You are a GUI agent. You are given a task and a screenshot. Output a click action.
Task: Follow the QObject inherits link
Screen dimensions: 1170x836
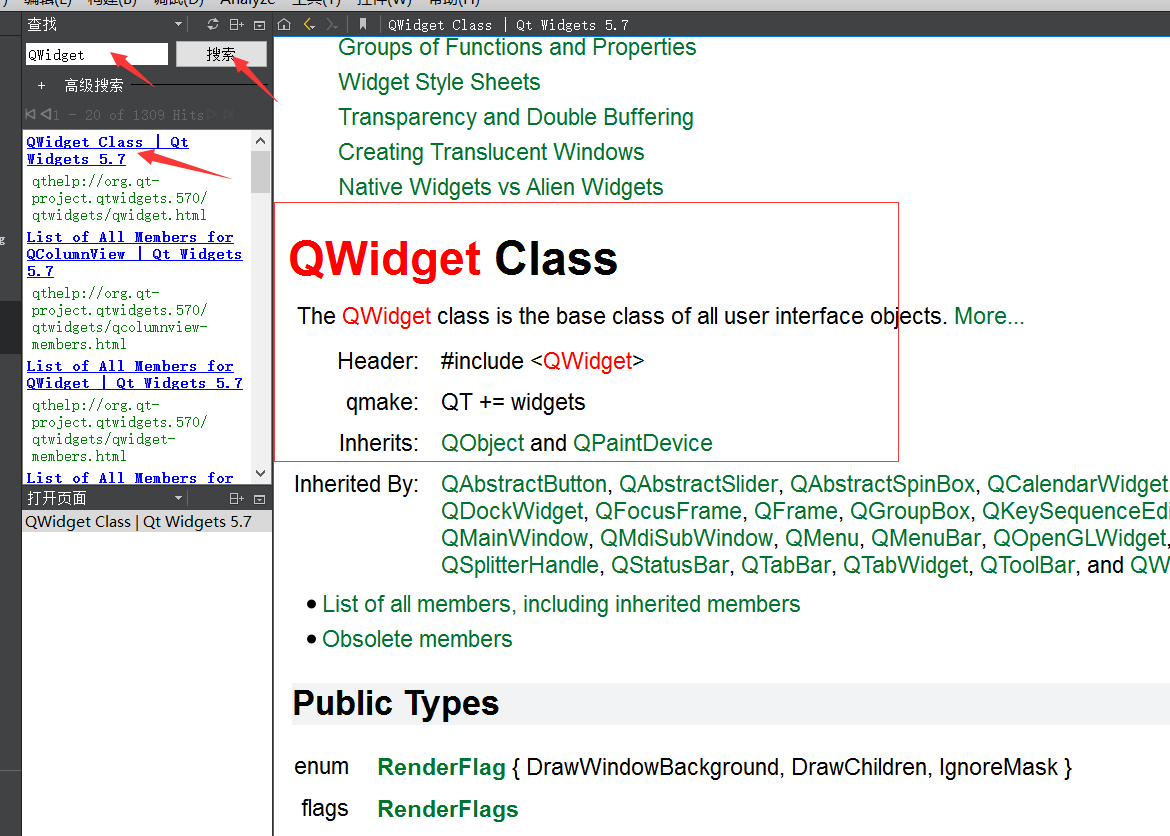(x=482, y=443)
